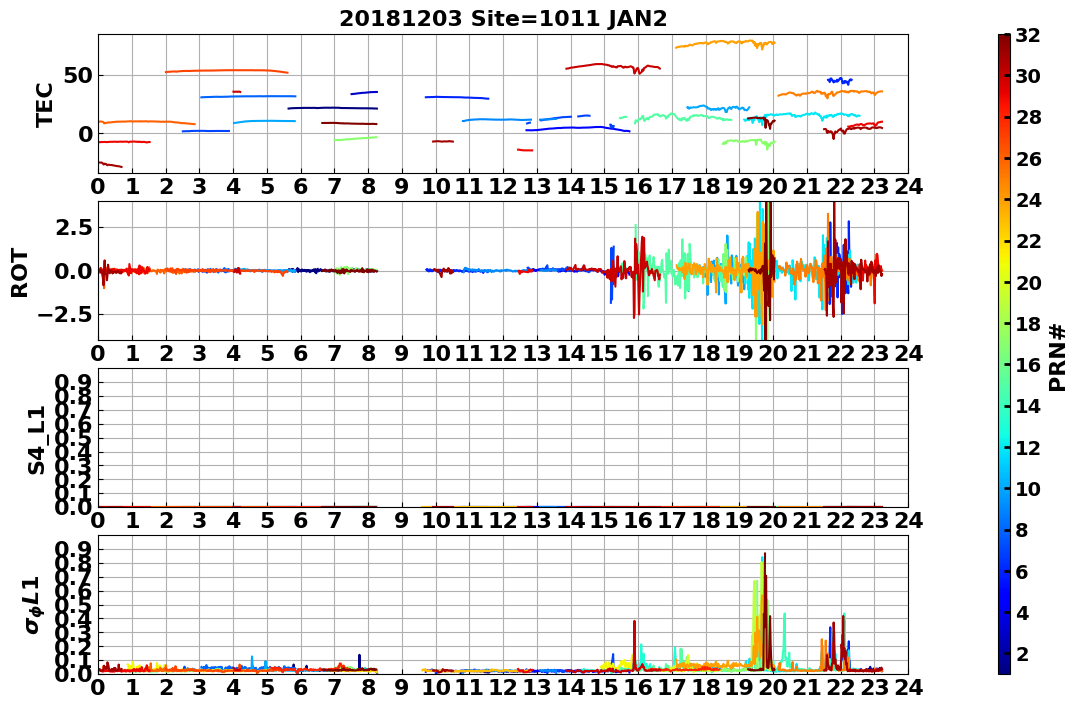Click TEC axis tick value 50
1077x709 pixels.
coord(78,76)
